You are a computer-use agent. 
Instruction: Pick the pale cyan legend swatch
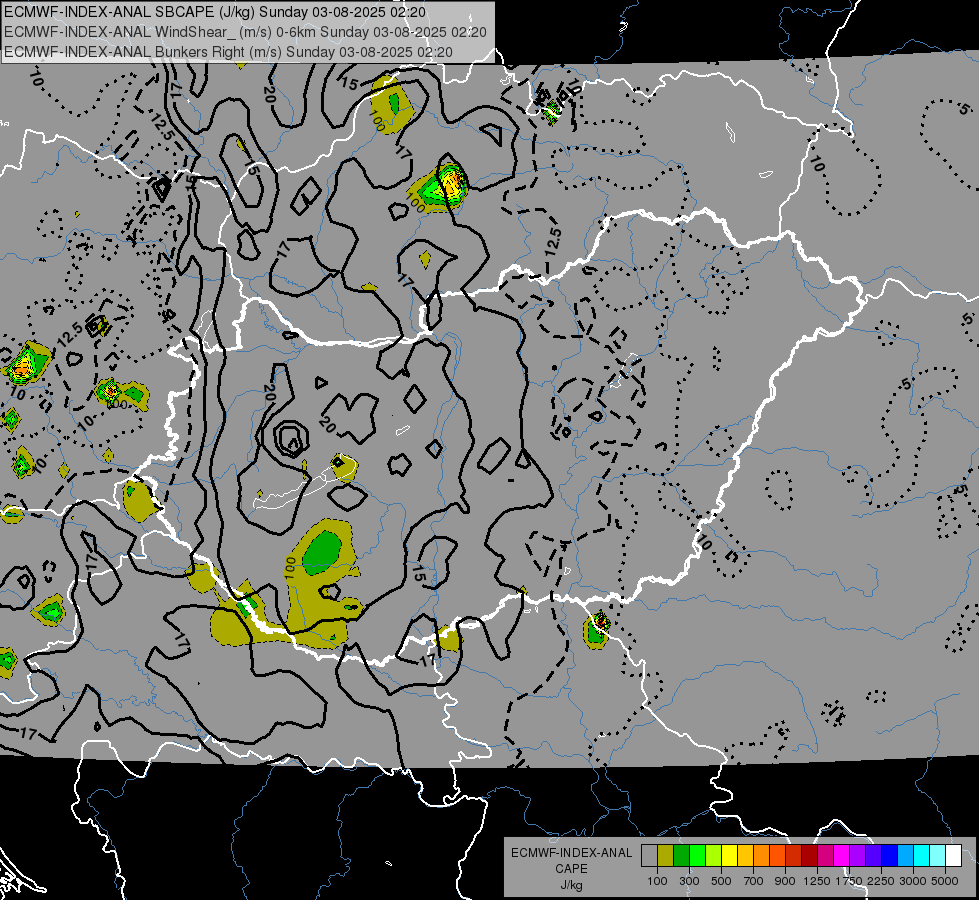[938, 856]
